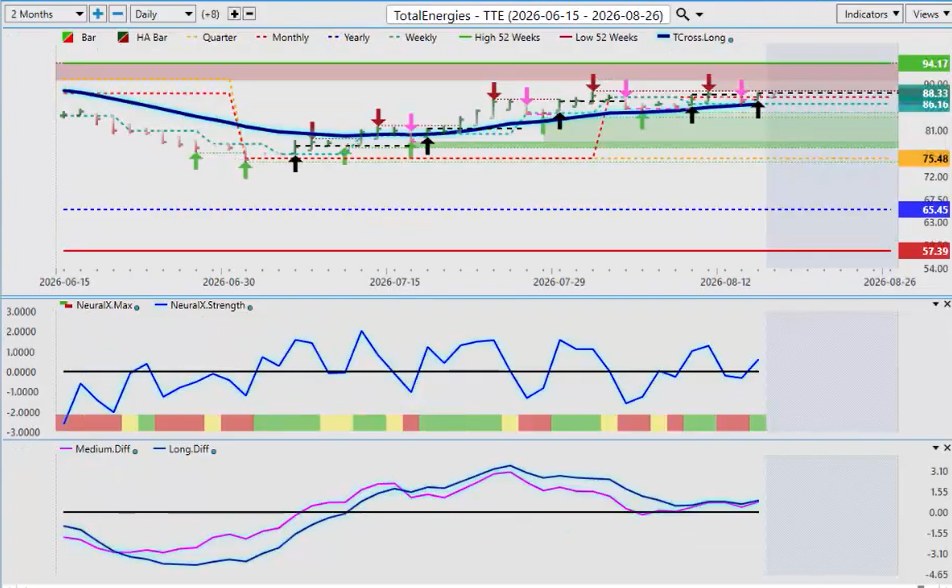The image size is (952, 588).
Task: Click the 2026-06-30 date axis label
Action: pos(229,282)
